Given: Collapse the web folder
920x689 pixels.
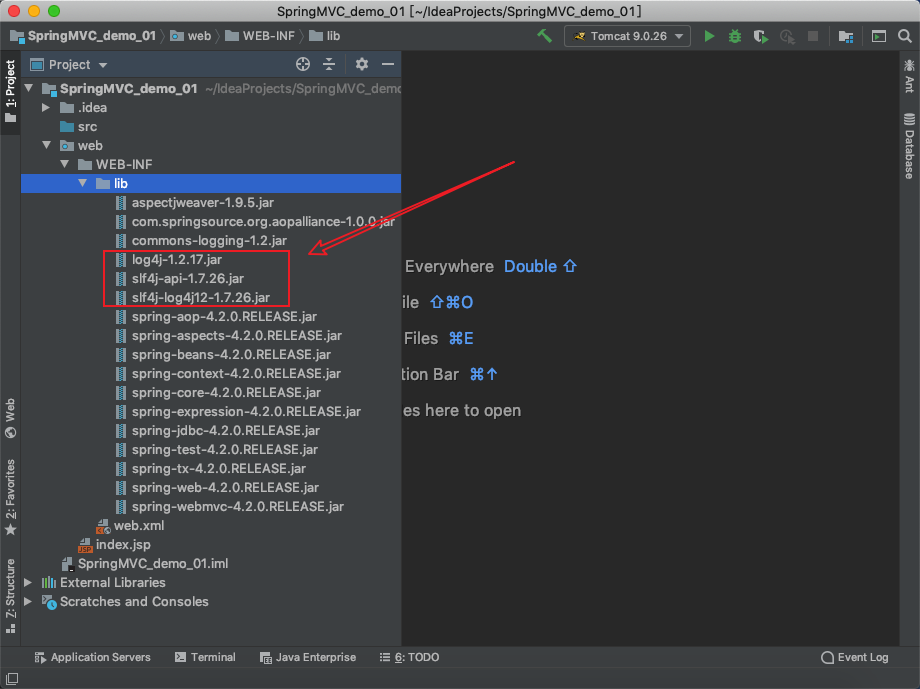Looking at the screenshot, I should [x=46, y=145].
